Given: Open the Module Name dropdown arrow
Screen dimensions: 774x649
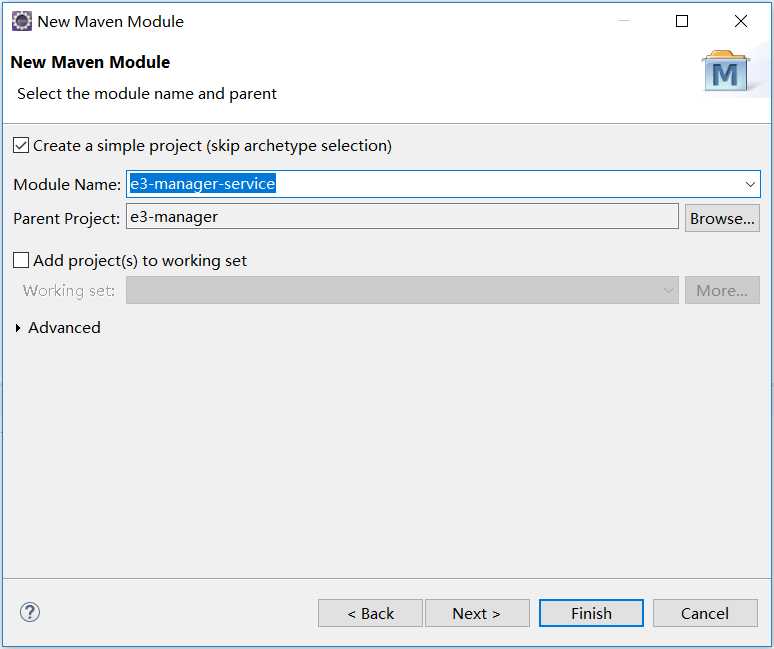Looking at the screenshot, I should [750, 184].
